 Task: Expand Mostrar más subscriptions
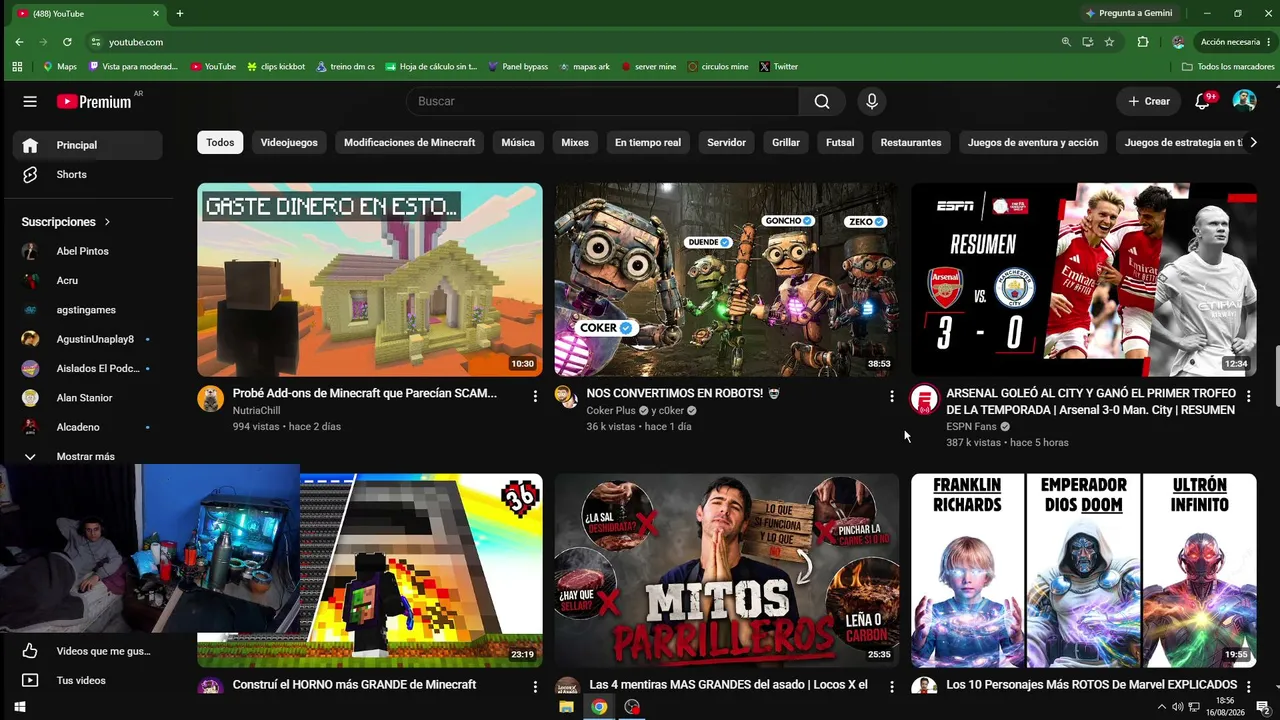pyautogui.click(x=88, y=456)
